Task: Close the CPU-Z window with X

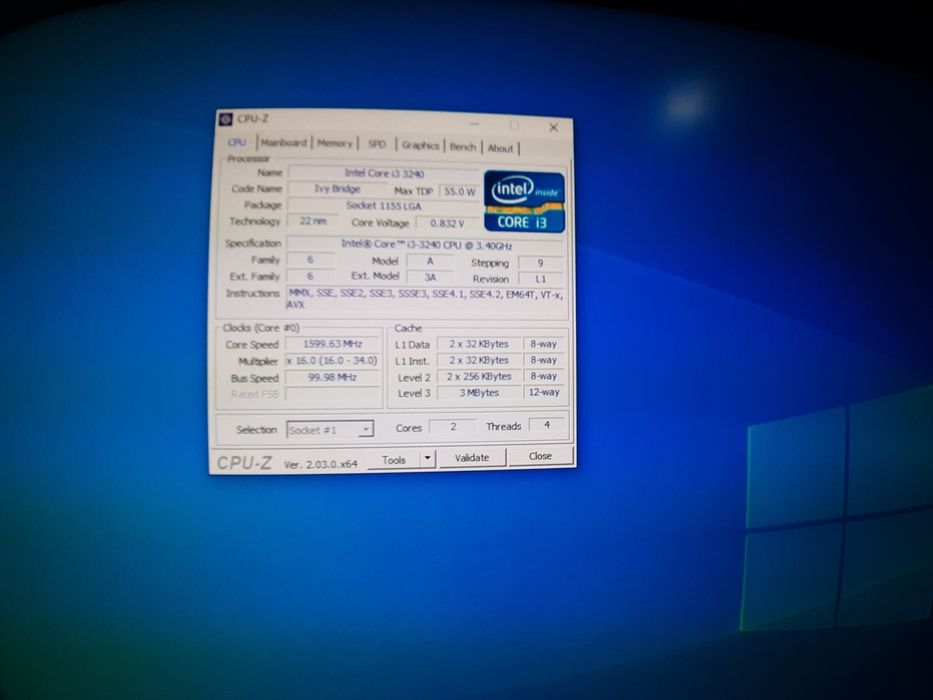Action: point(553,127)
